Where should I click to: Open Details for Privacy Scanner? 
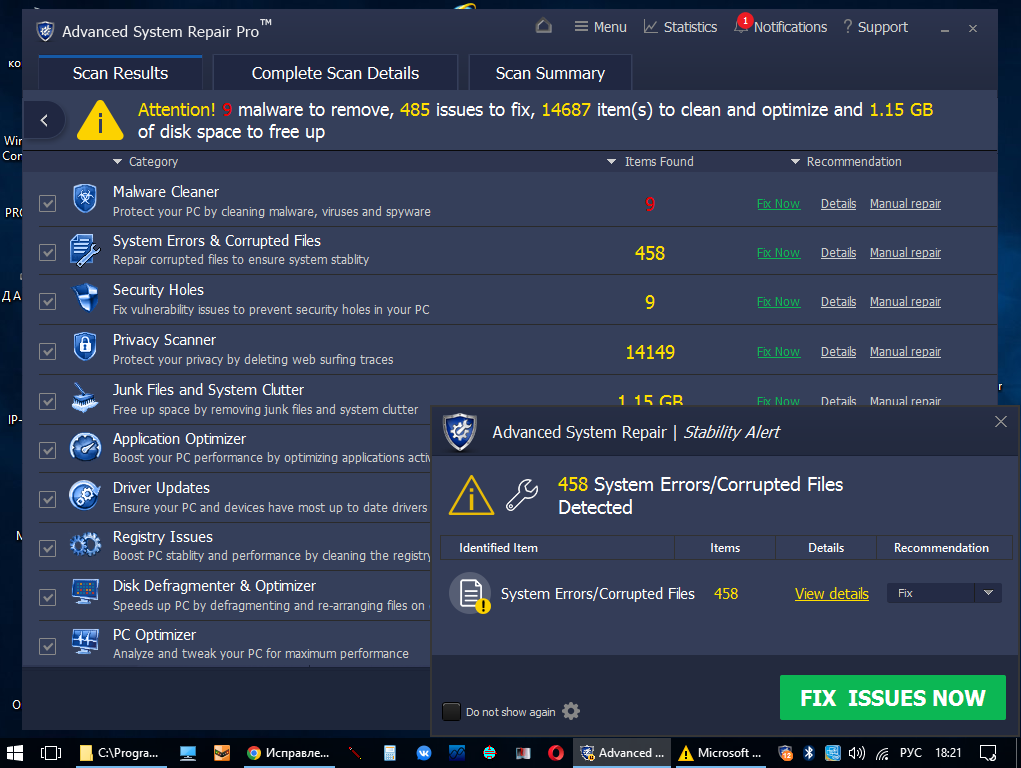pyautogui.click(x=838, y=352)
